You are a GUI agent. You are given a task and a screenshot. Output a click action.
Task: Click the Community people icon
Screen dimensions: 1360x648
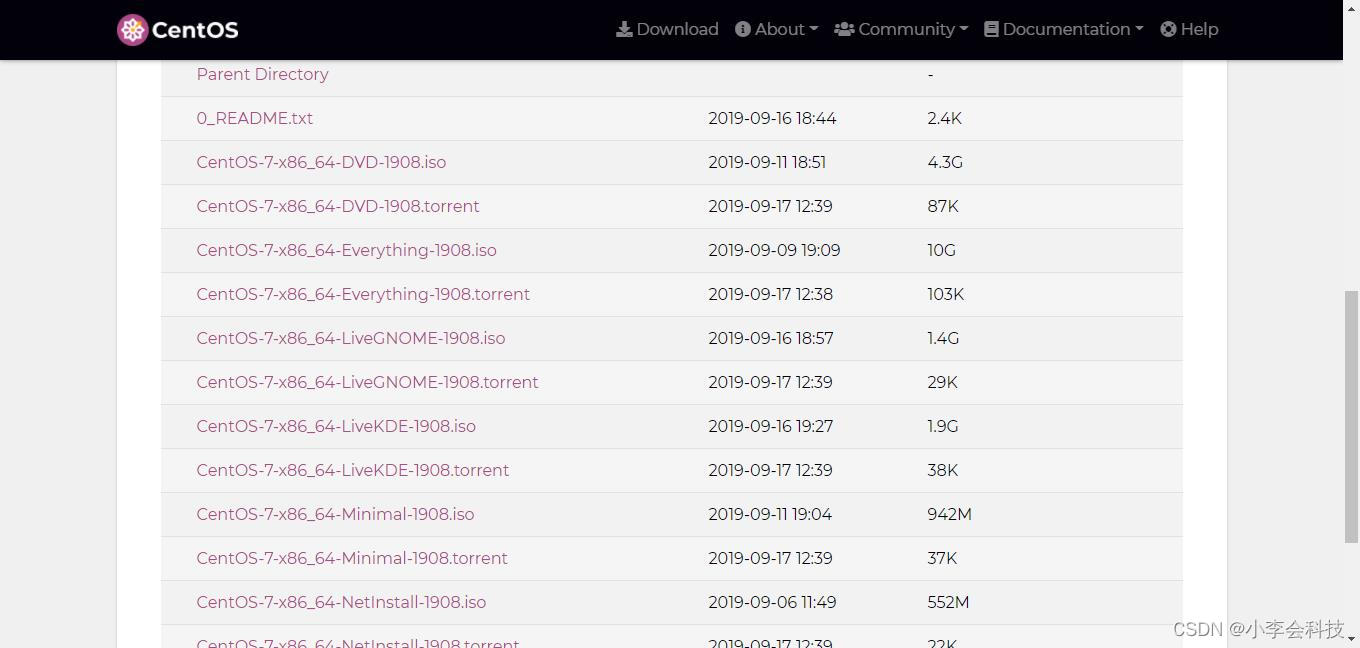pos(844,29)
